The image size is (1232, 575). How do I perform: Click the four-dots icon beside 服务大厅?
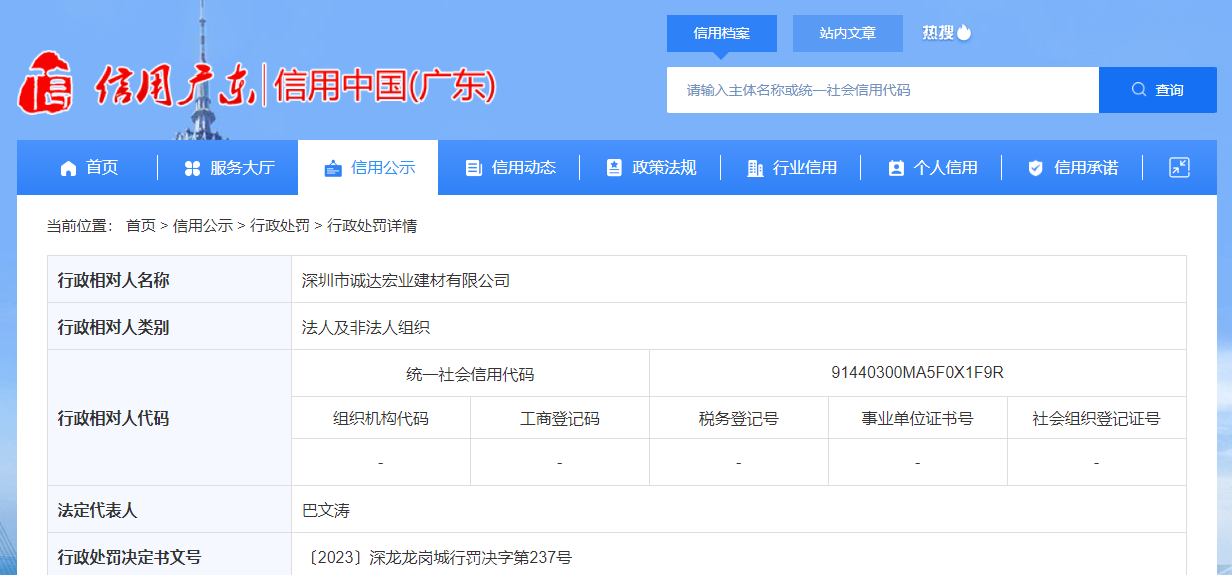[x=193, y=168]
